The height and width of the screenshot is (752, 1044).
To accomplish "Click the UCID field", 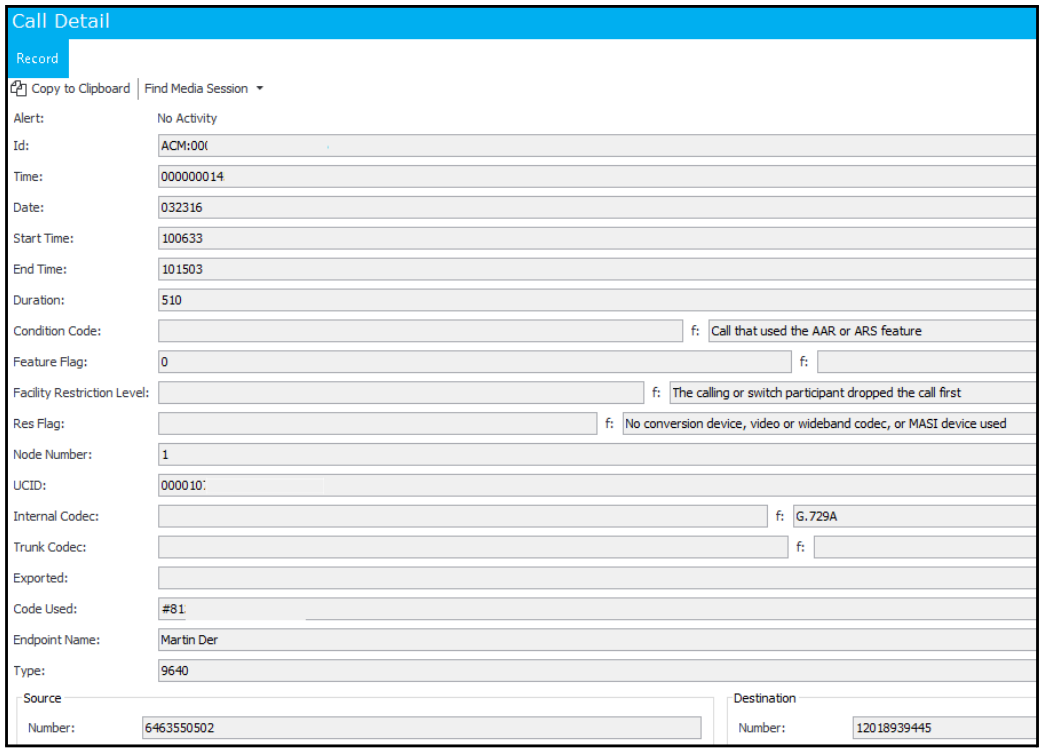I will tap(597, 486).
